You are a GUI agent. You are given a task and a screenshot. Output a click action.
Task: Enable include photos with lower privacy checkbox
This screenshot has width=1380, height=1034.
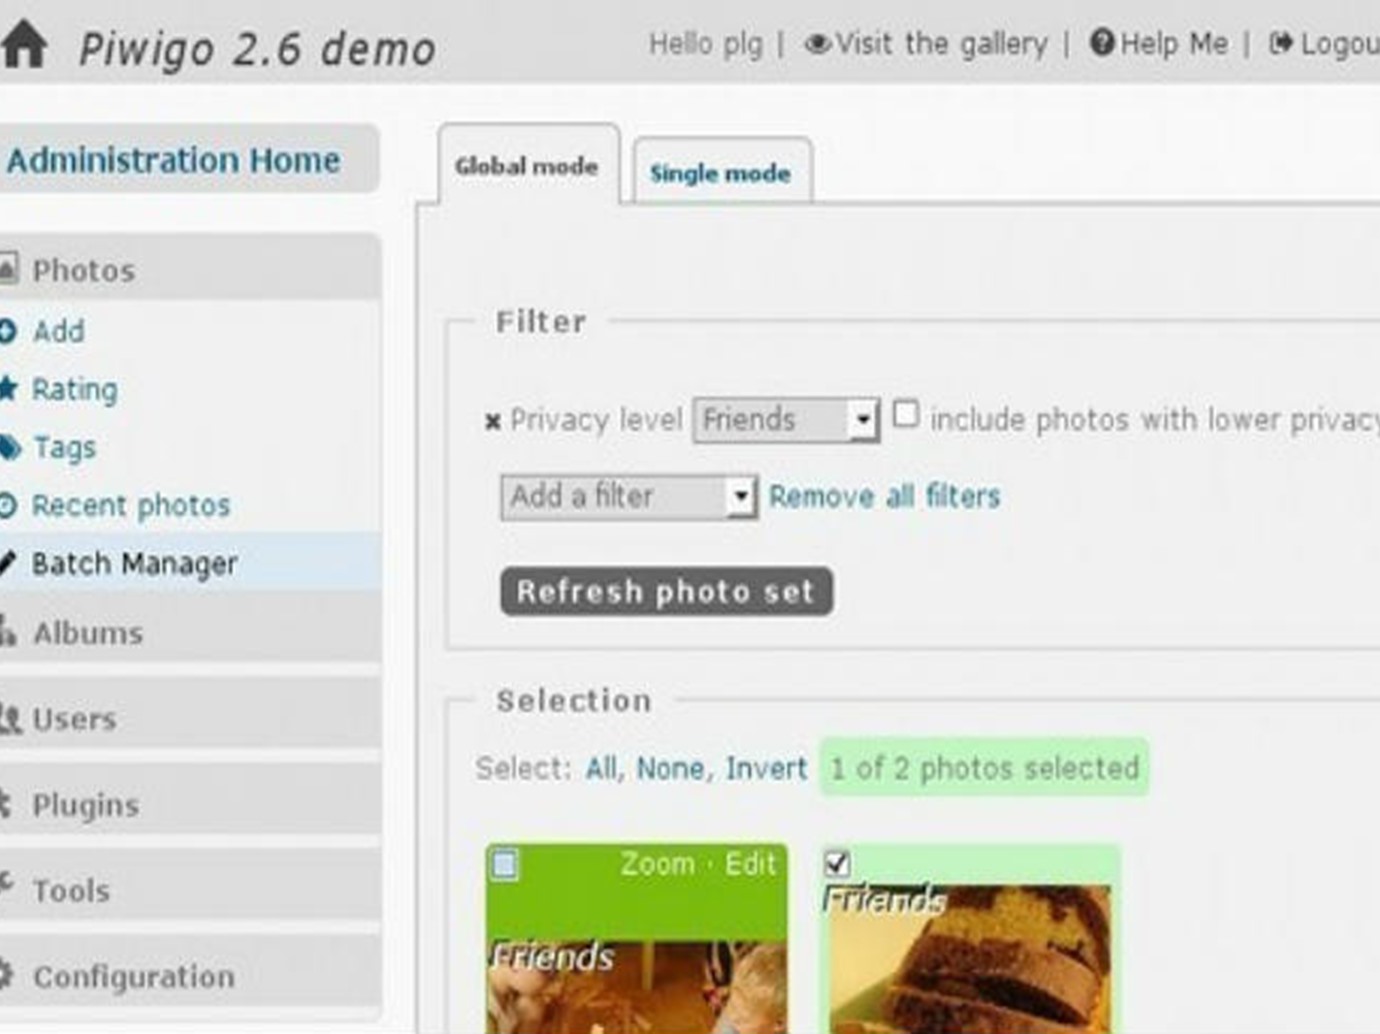click(905, 414)
